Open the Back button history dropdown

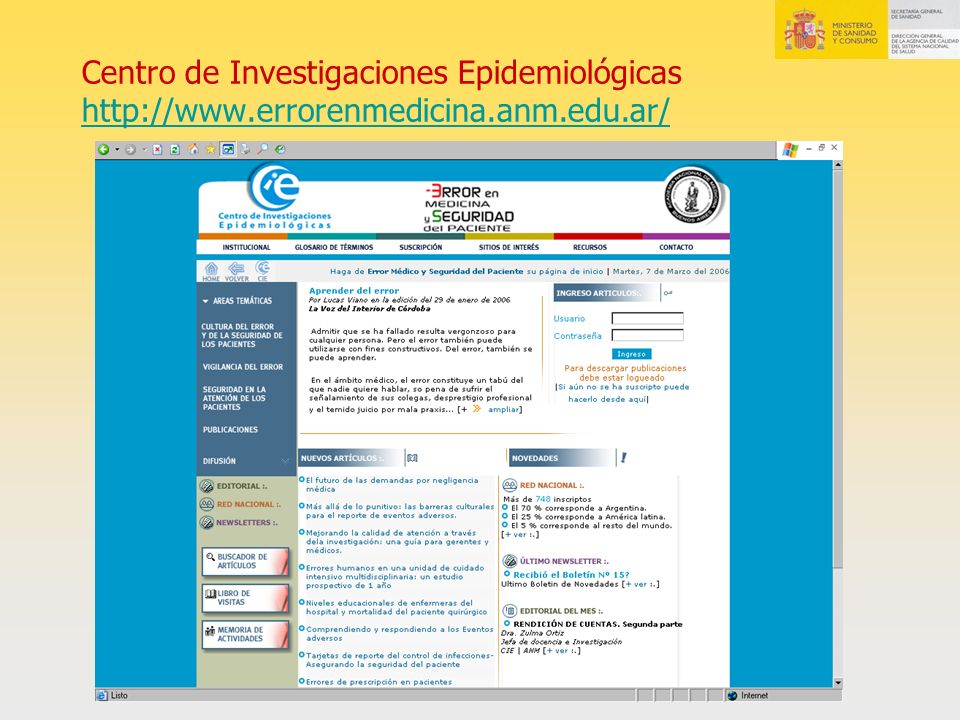117,149
